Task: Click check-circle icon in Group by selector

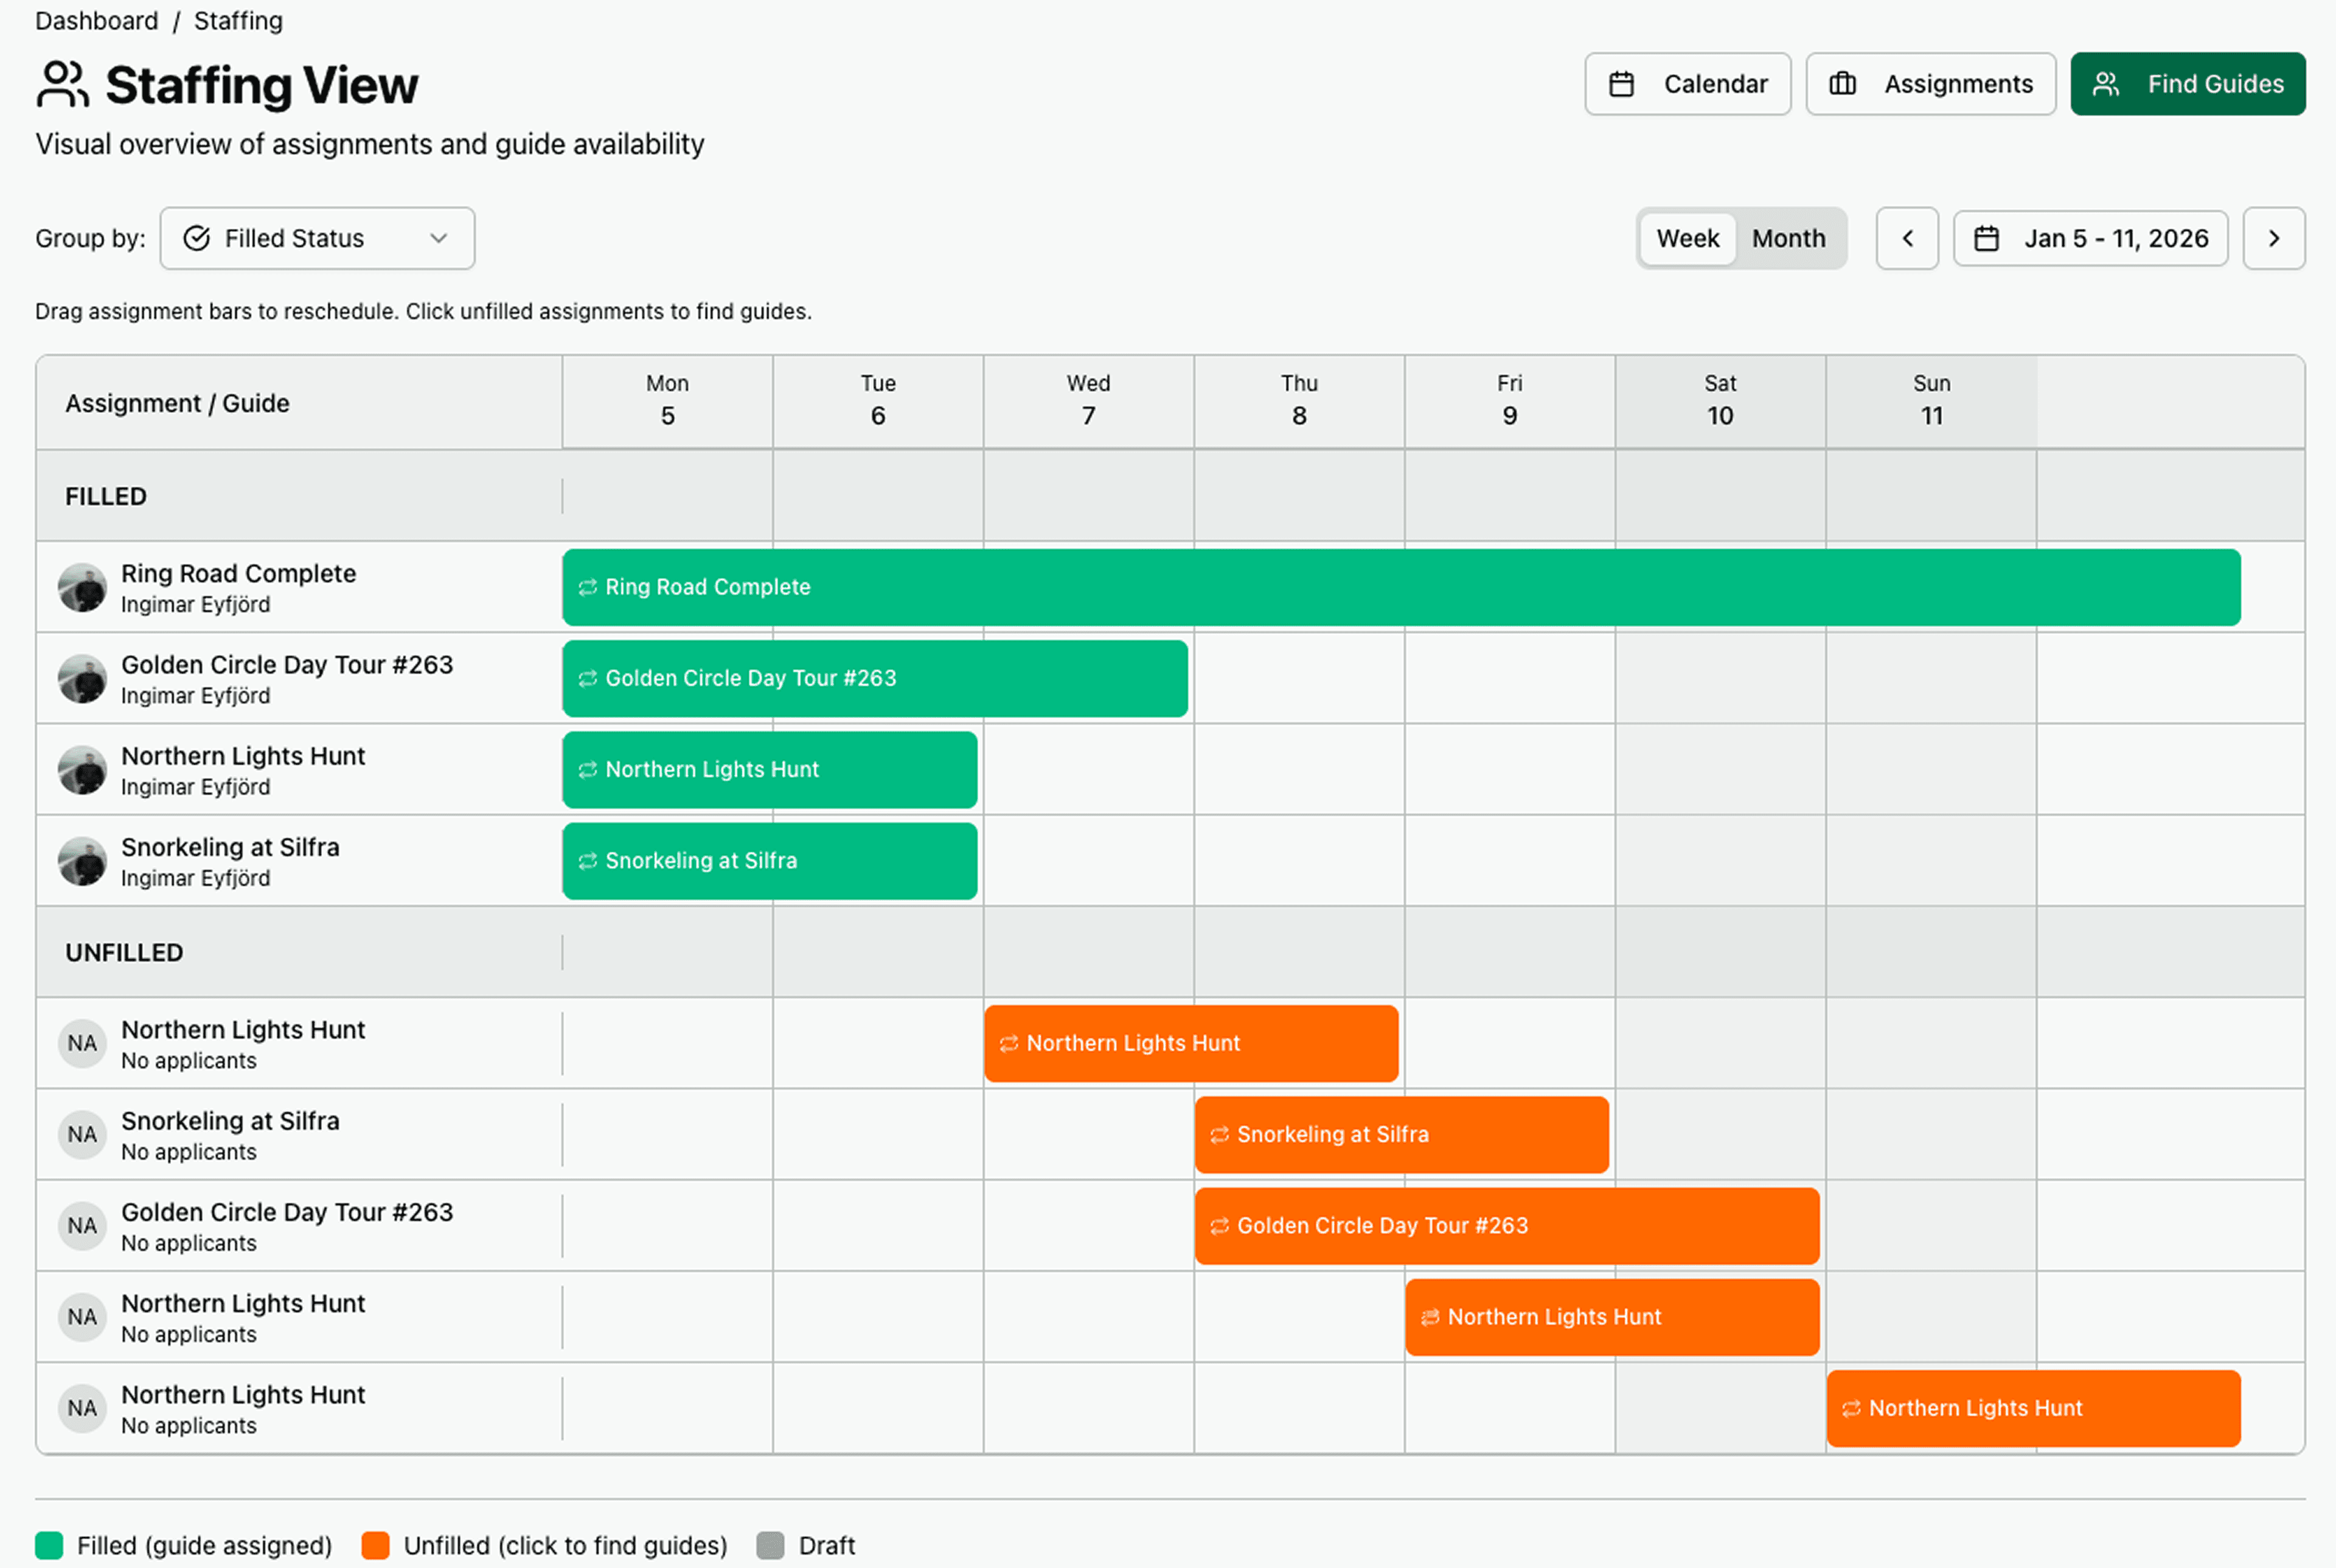Action: coord(197,239)
